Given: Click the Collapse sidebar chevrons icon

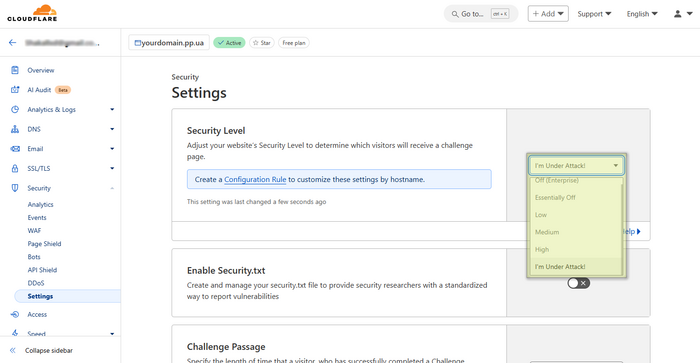Looking at the screenshot, I should click(x=13, y=350).
